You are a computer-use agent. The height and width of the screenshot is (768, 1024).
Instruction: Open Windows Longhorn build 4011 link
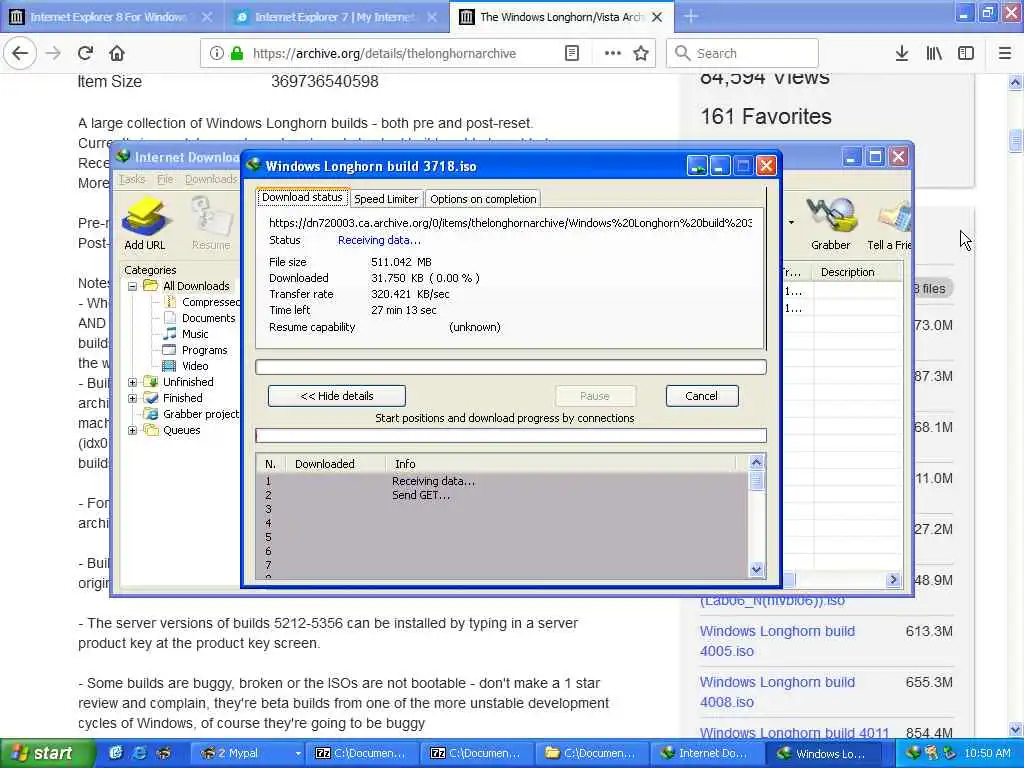point(794,733)
